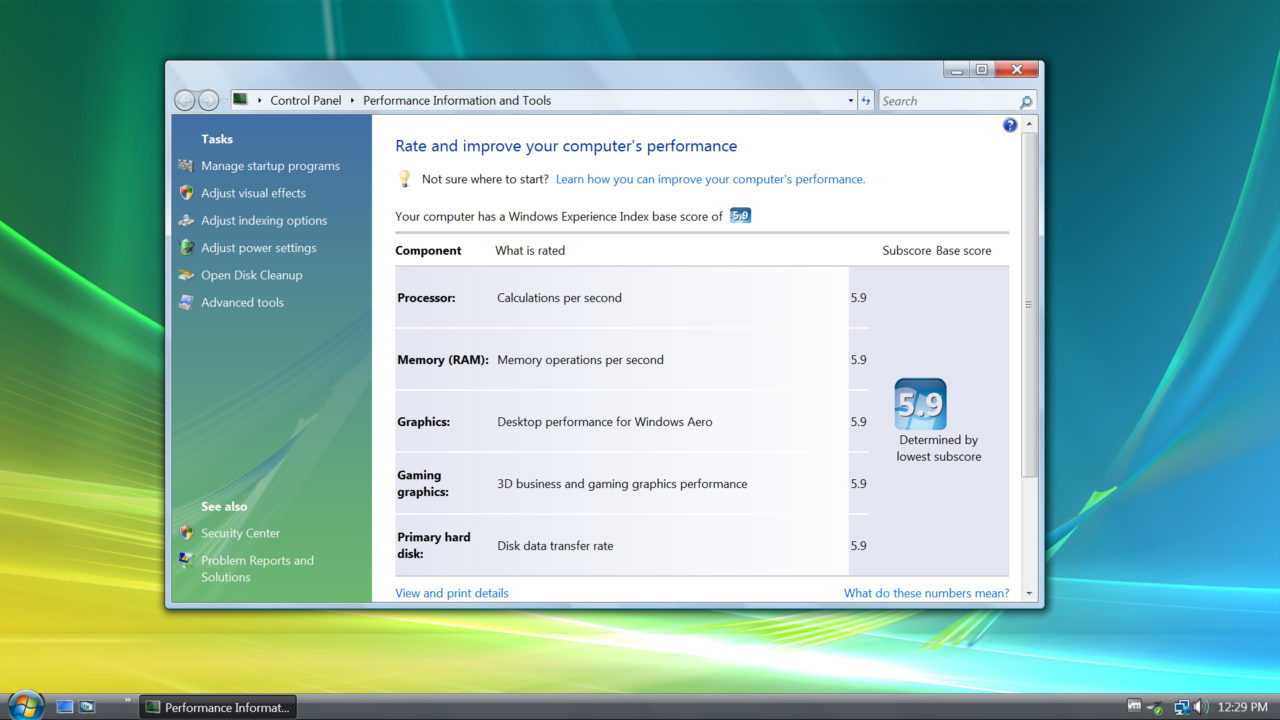Click the Adjust indexing options icon
The width and height of the screenshot is (1280, 720).
186,220
